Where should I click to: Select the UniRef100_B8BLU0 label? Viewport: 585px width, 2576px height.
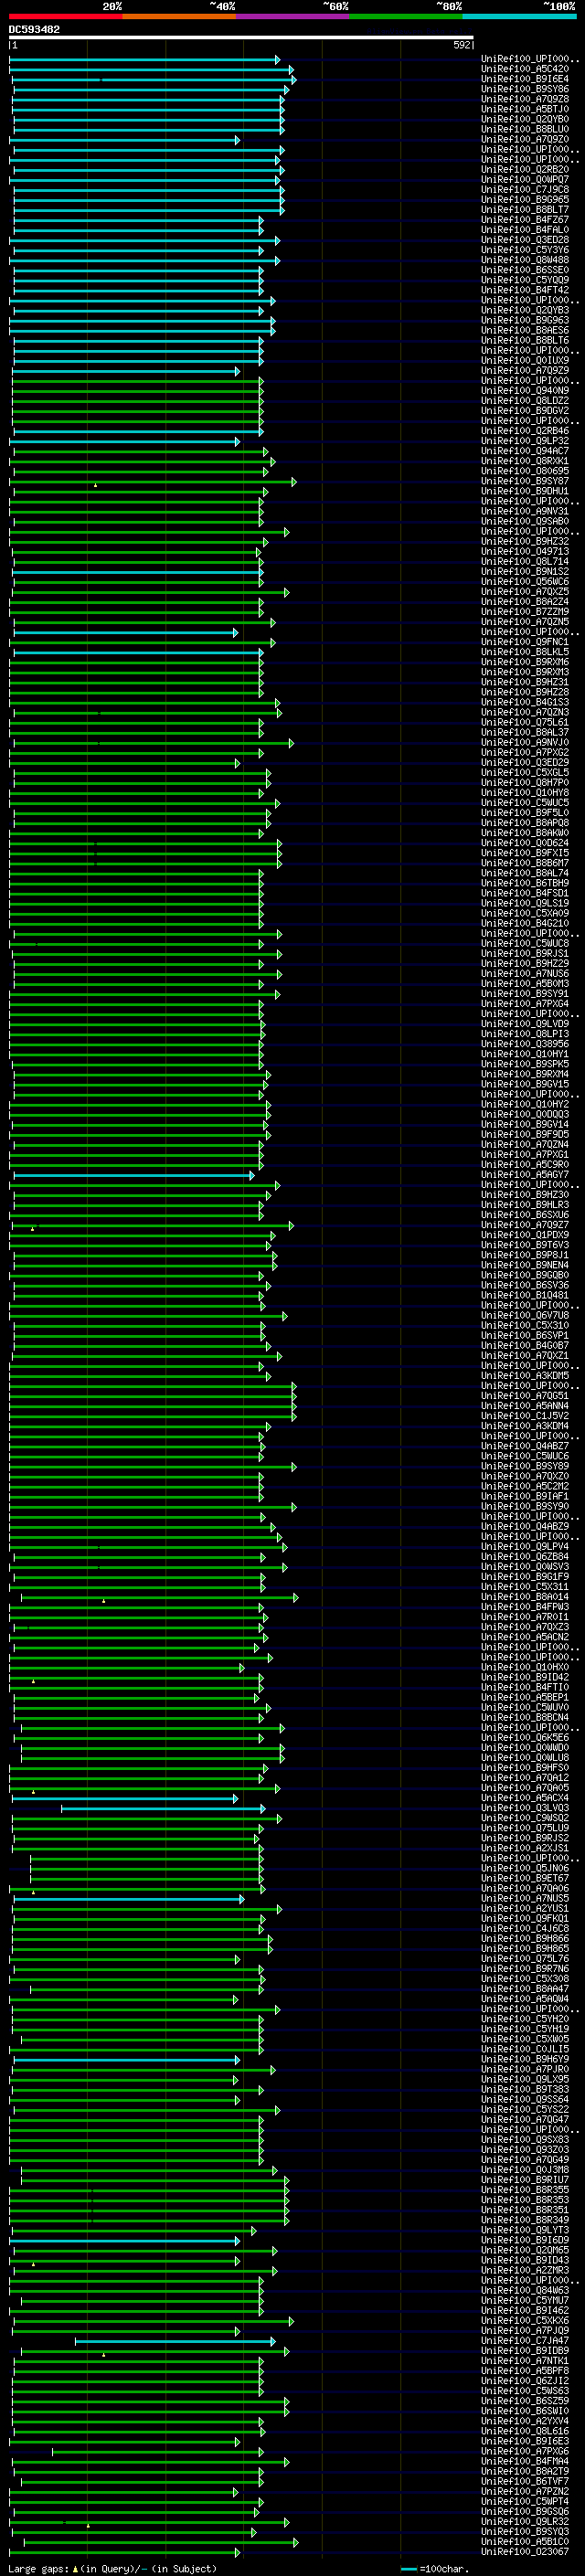[525, 130]
